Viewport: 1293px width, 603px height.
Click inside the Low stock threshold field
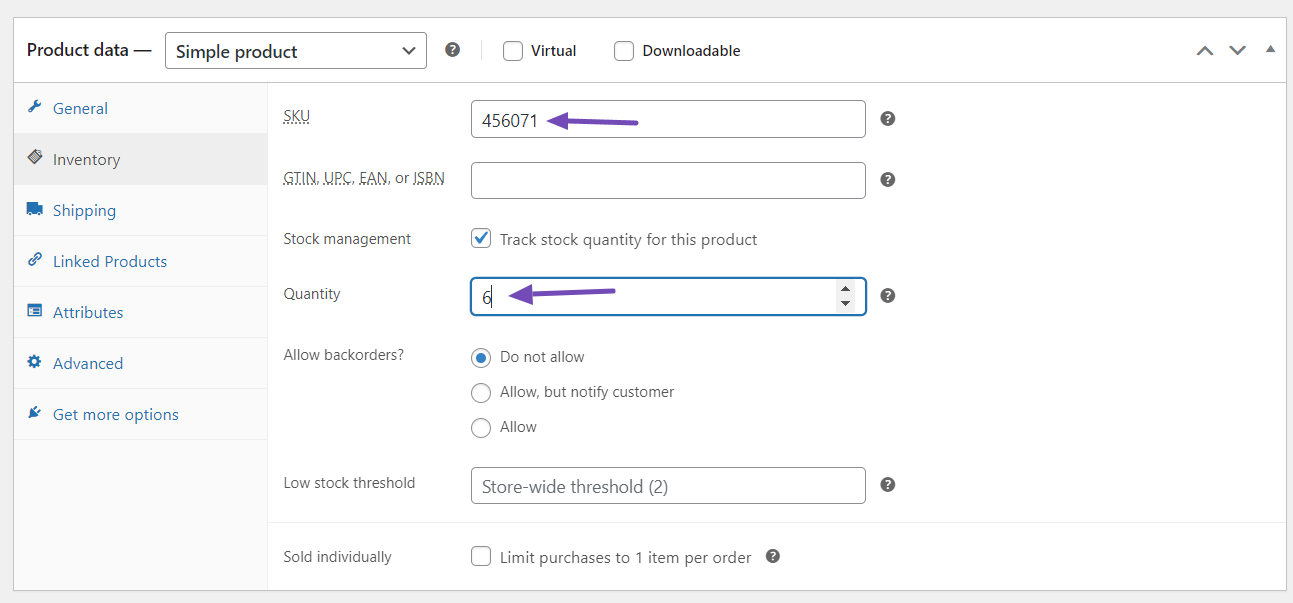click(x=668, y=485)
